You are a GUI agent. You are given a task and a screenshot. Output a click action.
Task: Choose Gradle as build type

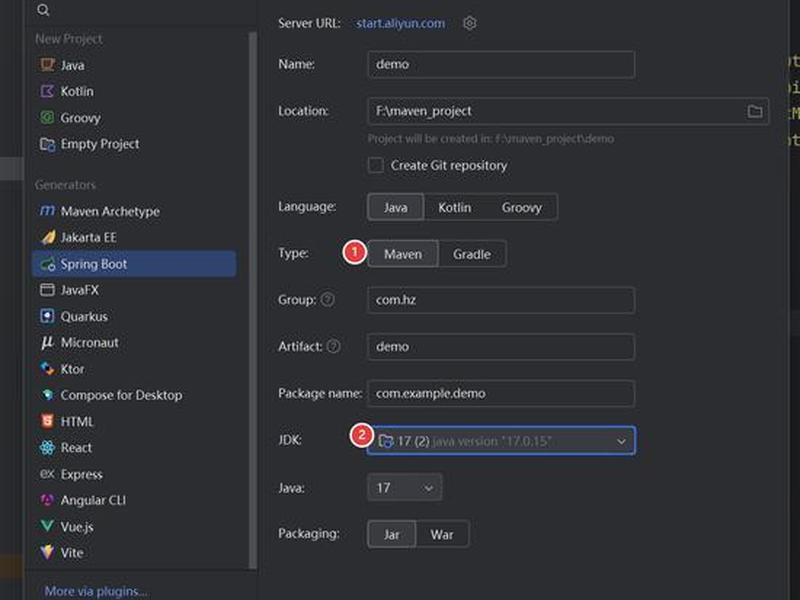coord(472,254)
